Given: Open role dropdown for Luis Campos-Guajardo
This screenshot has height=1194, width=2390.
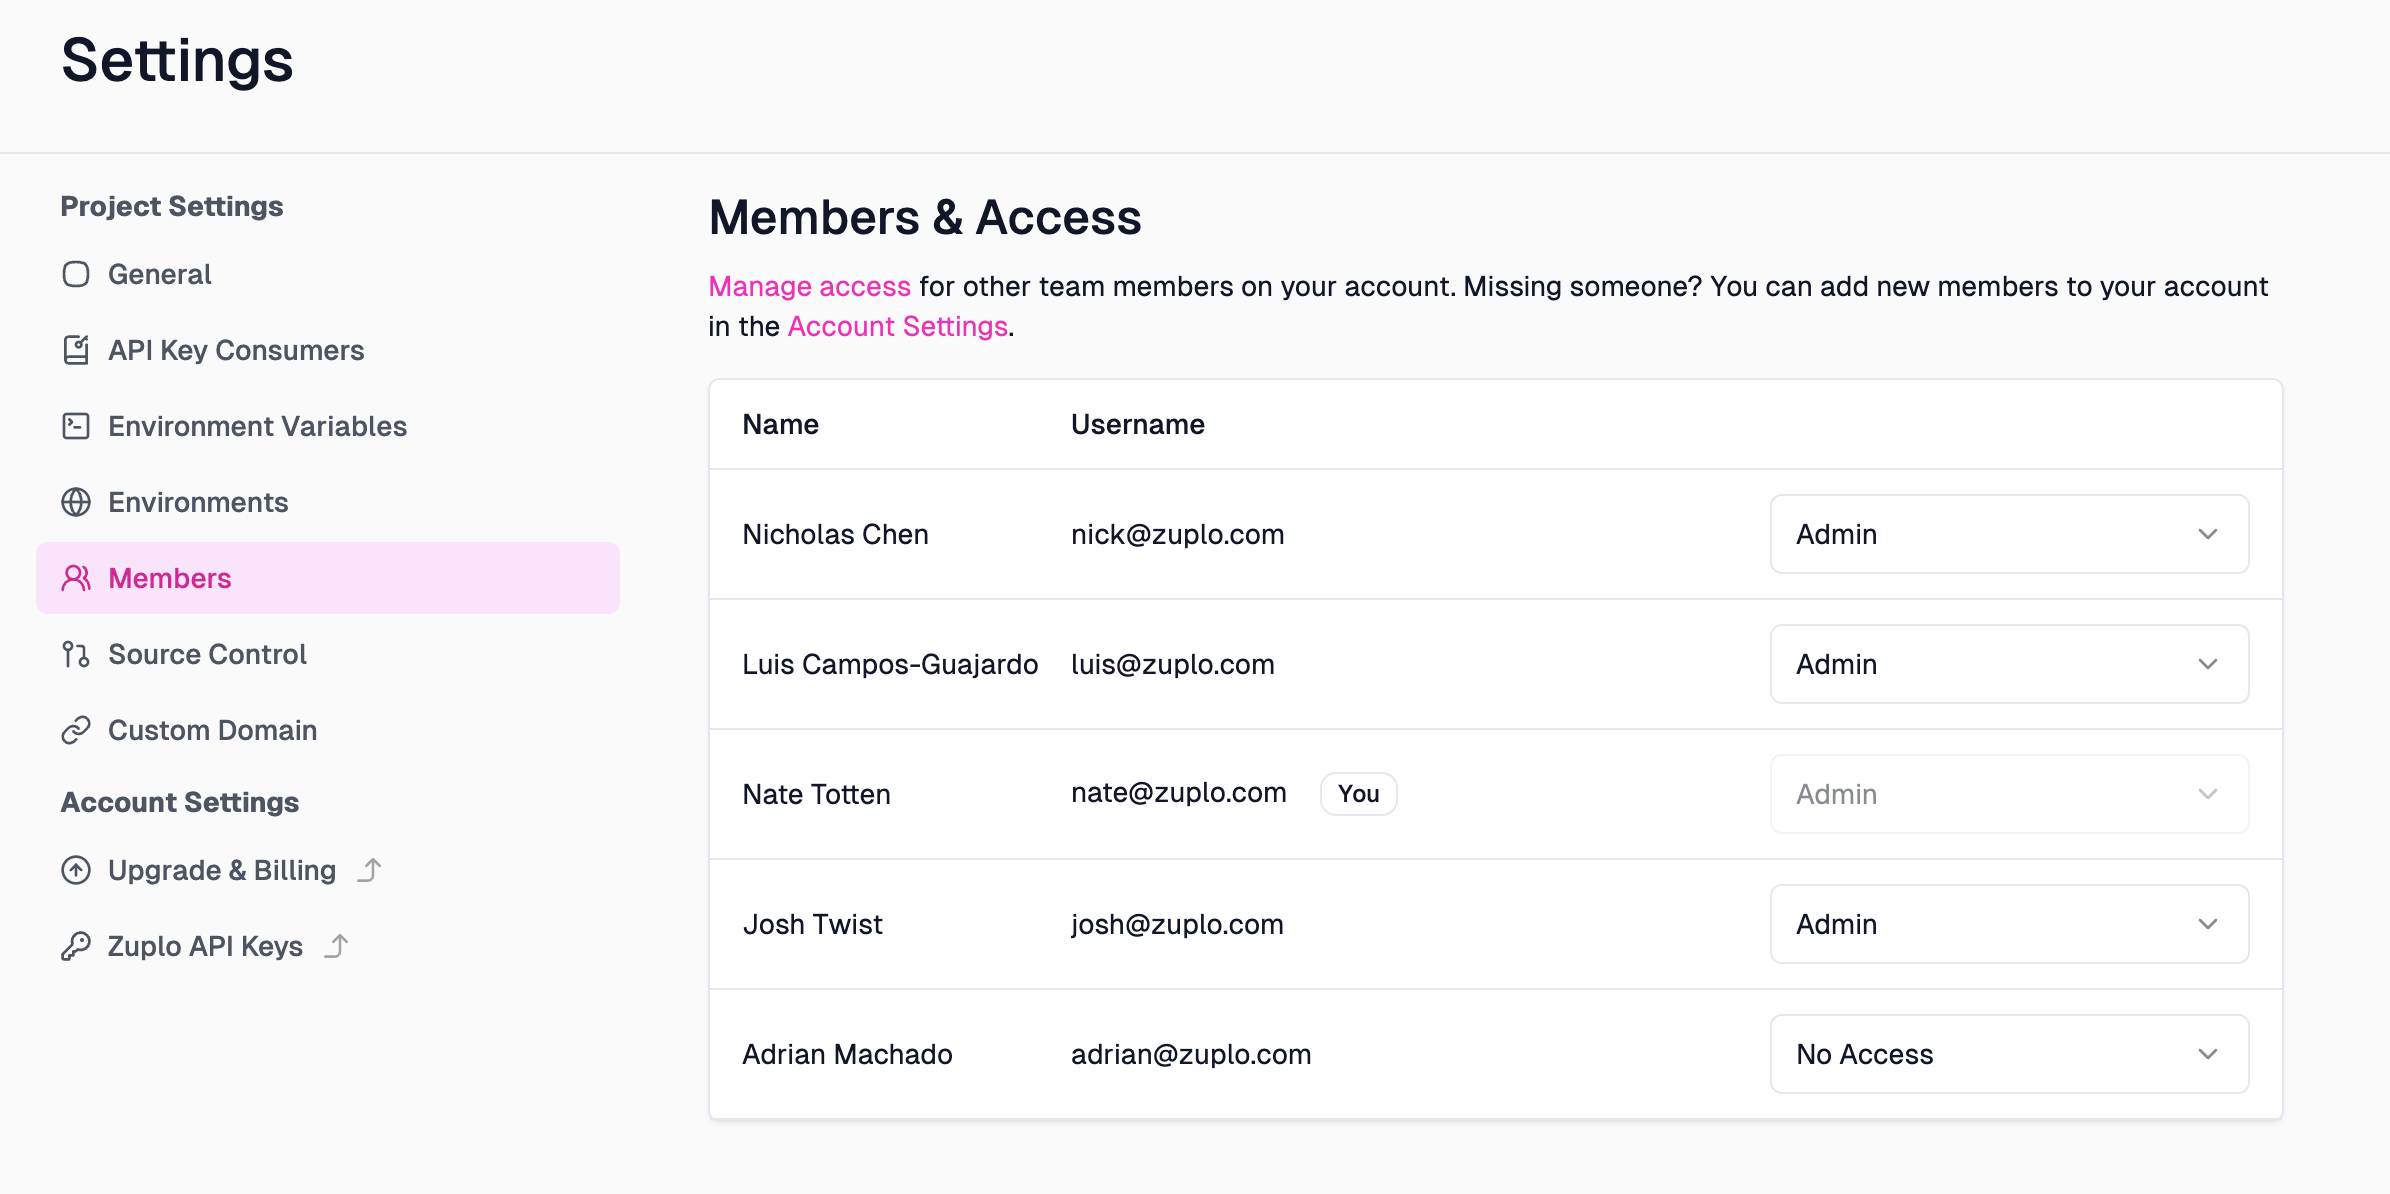Looking at the screenshot, I should pos(2009,664).
